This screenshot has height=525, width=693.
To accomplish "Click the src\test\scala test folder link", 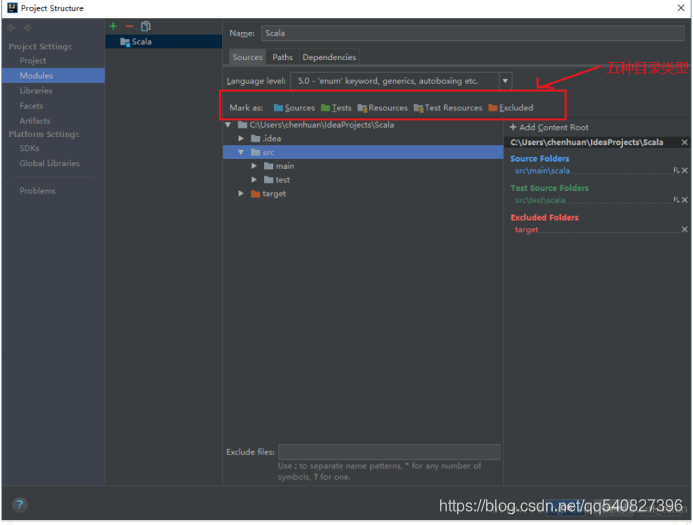I will (x=540, y=200).
